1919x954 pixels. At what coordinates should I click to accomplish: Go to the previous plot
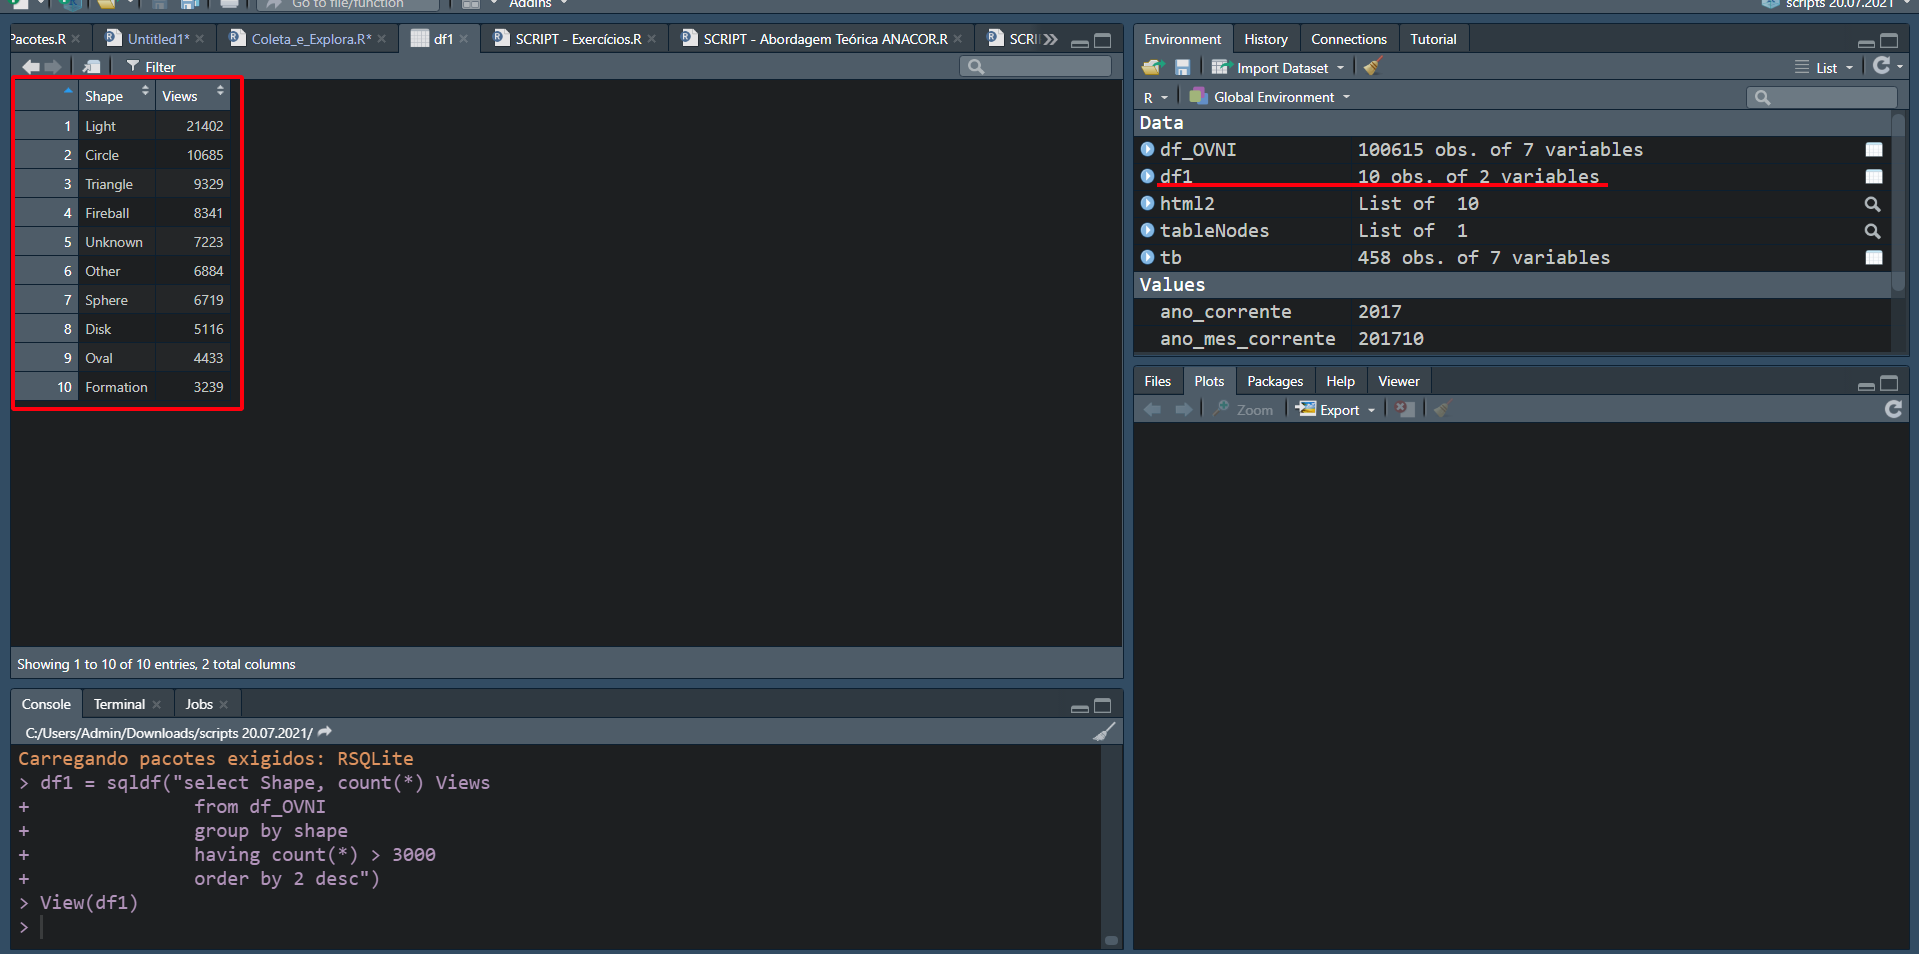[x=1152, y=409]
